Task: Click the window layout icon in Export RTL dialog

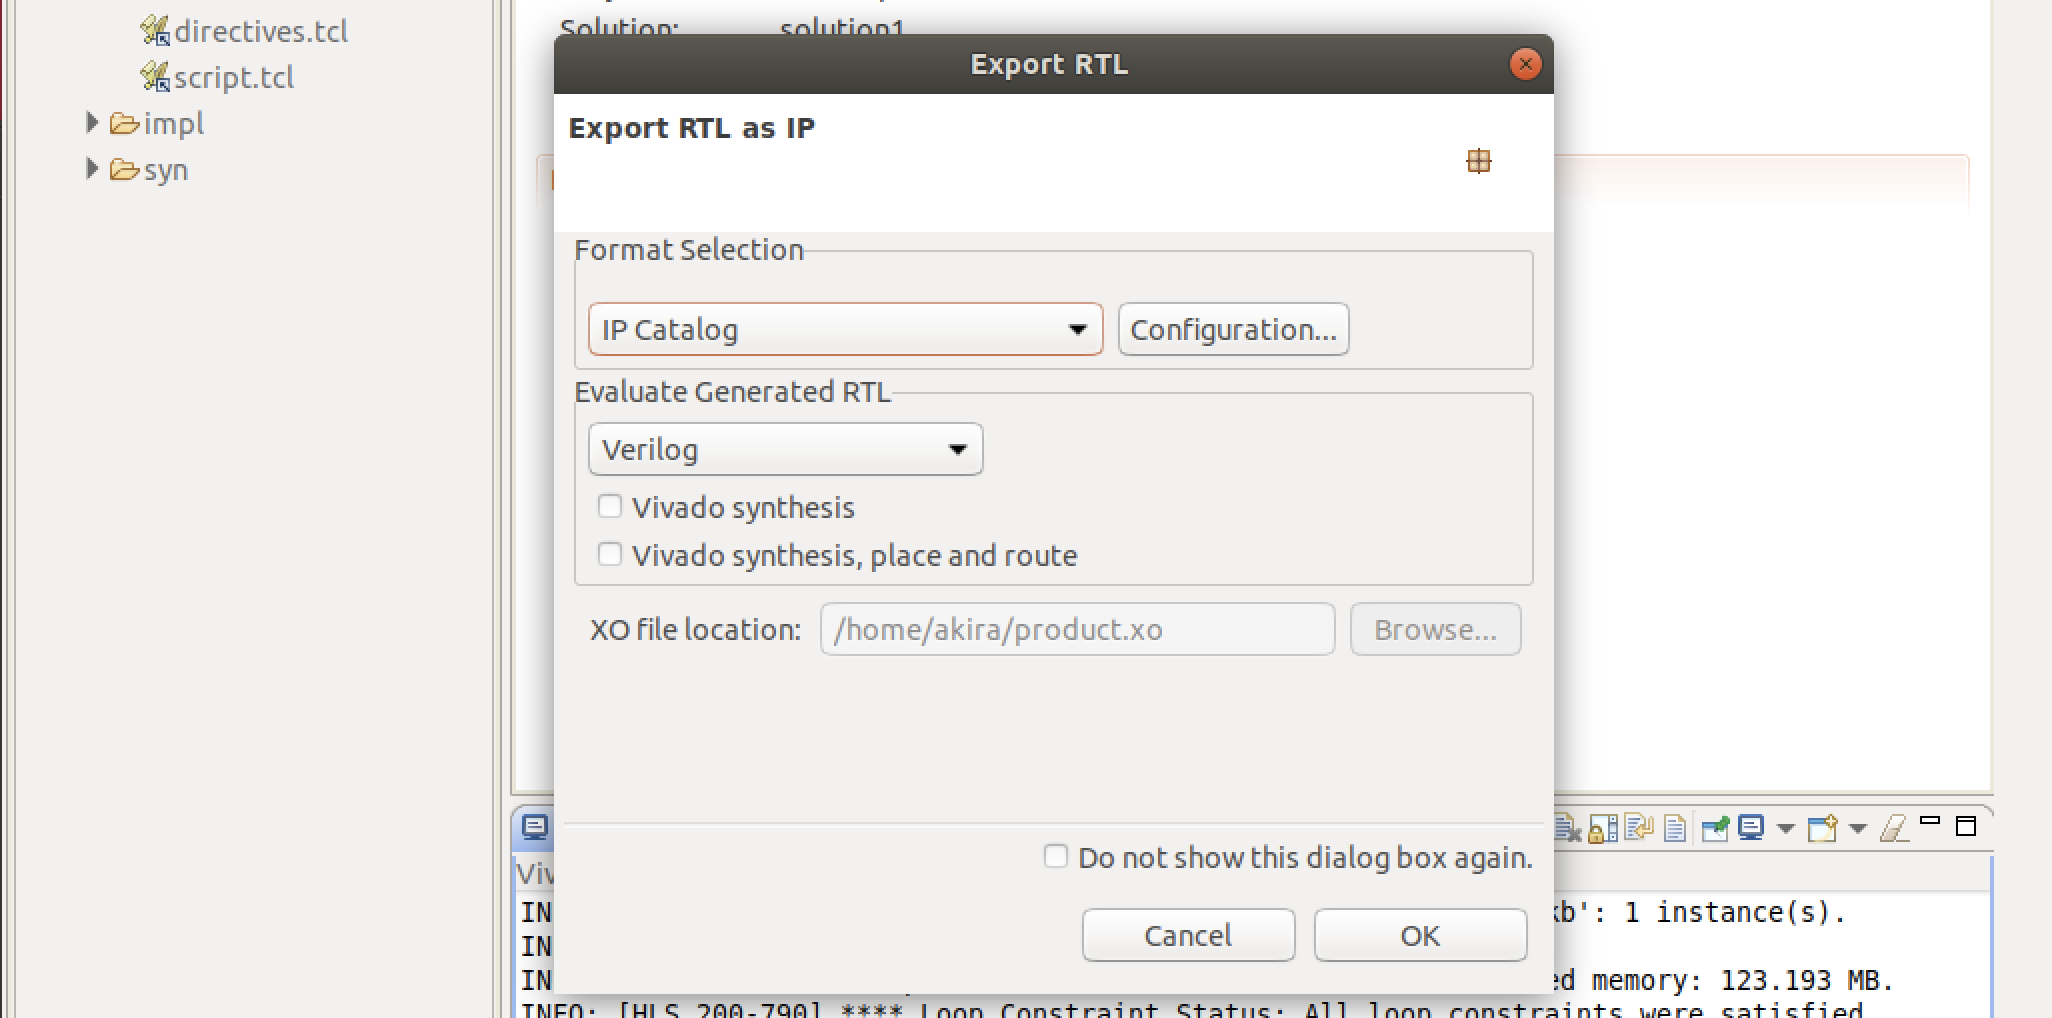Action: [1478, 161]
